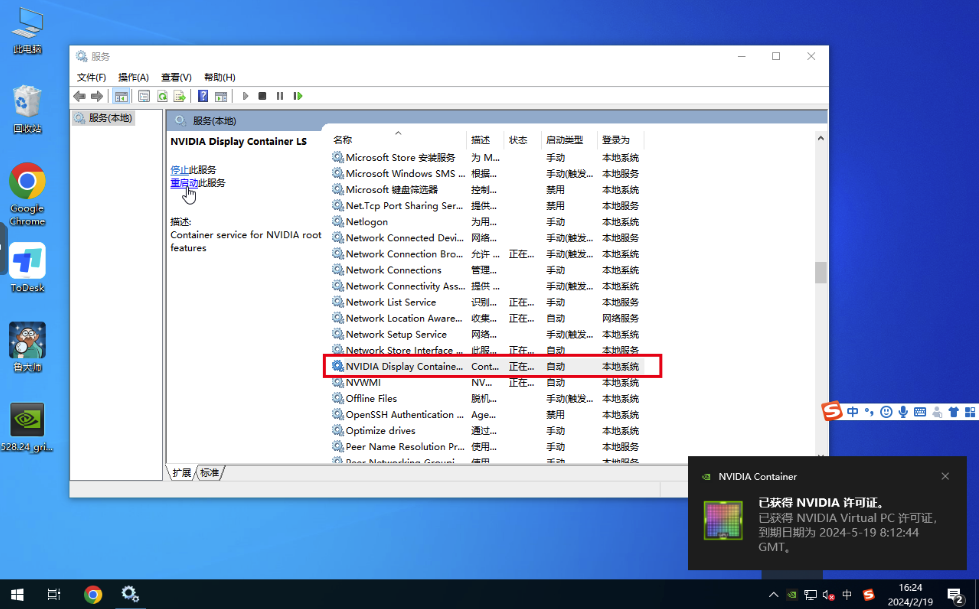Select the Network List Service row

pyautogui.click(x=487, y=302)
